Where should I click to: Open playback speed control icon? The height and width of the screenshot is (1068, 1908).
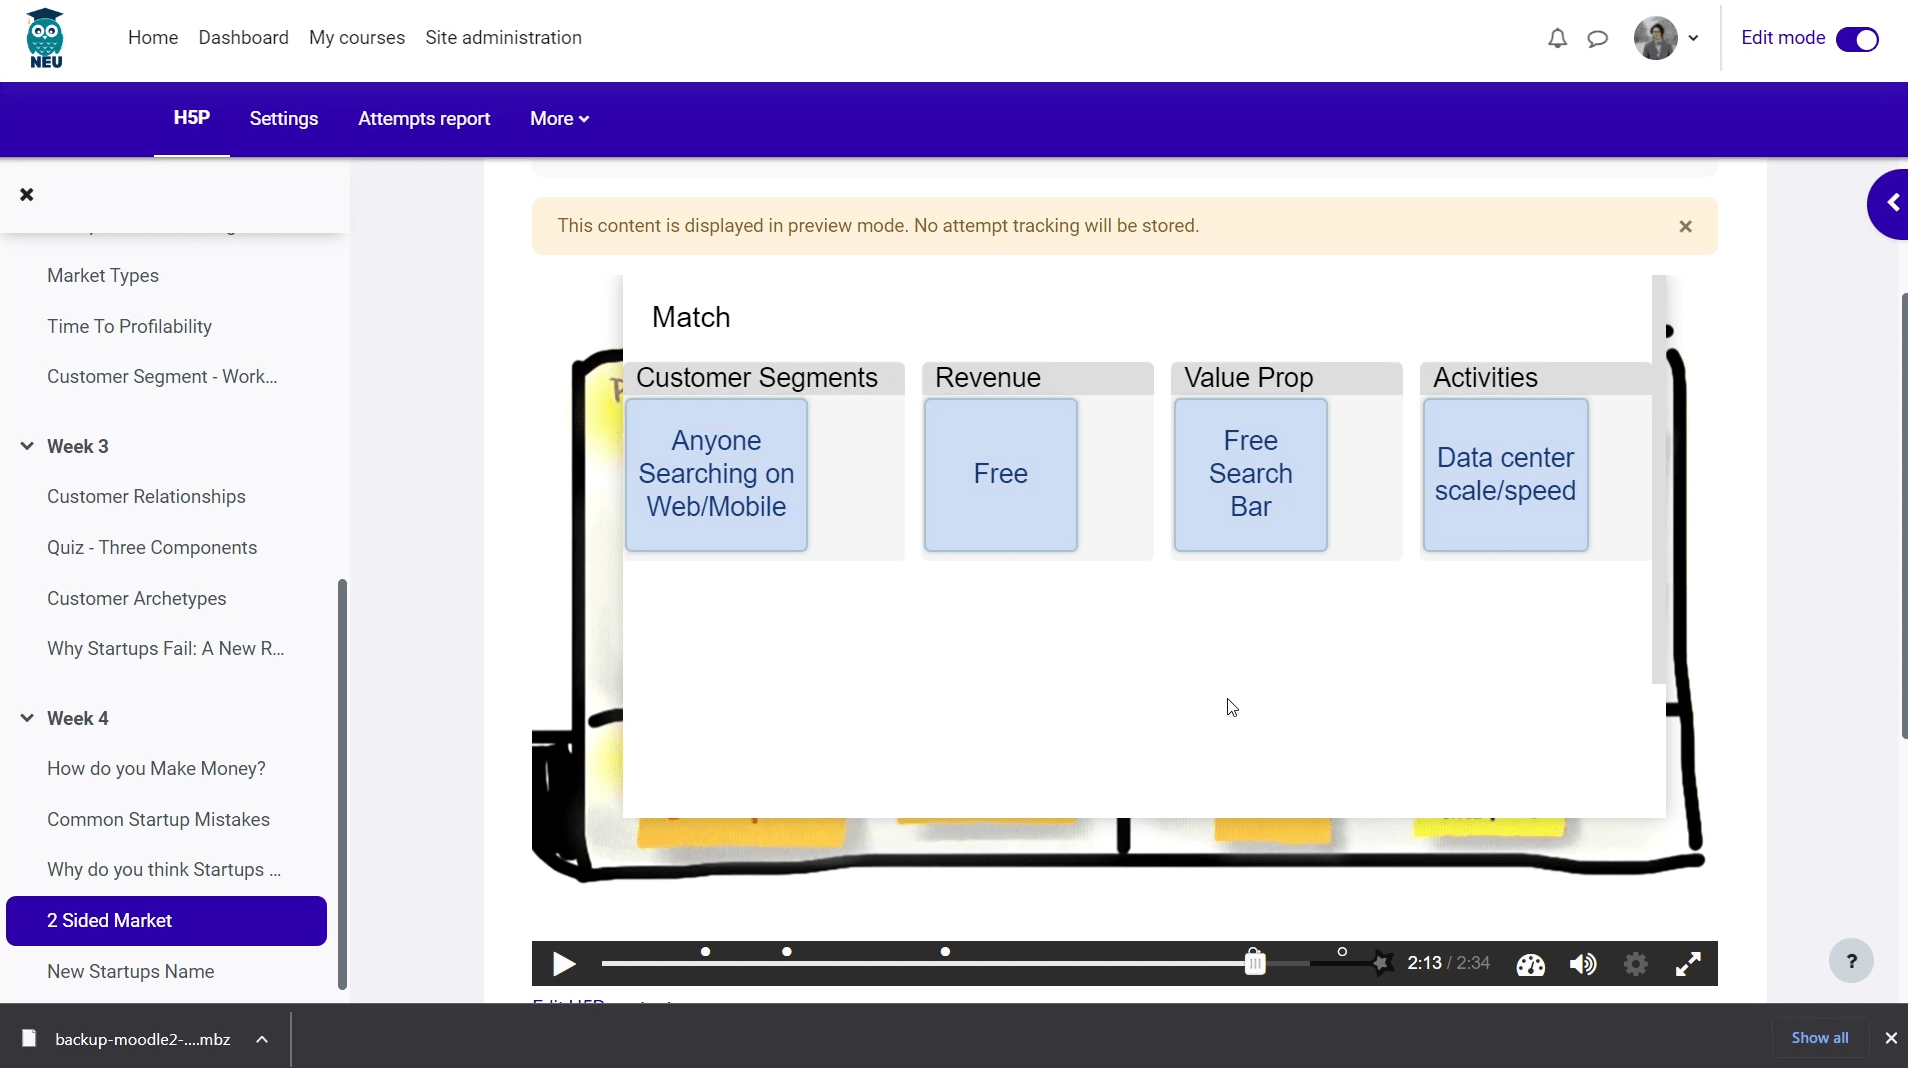[1530, 964]
